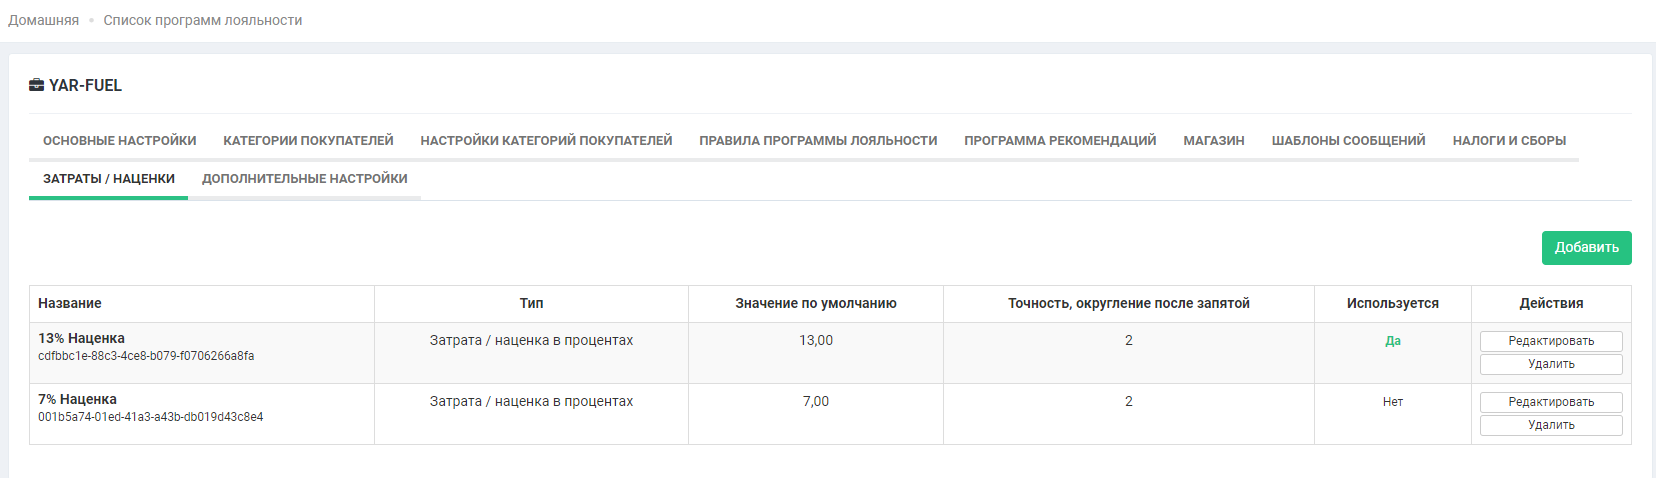
Task: Go to Список программ лояльности breadcrumb
Action: pyautogui.click(x=202, y=20)
